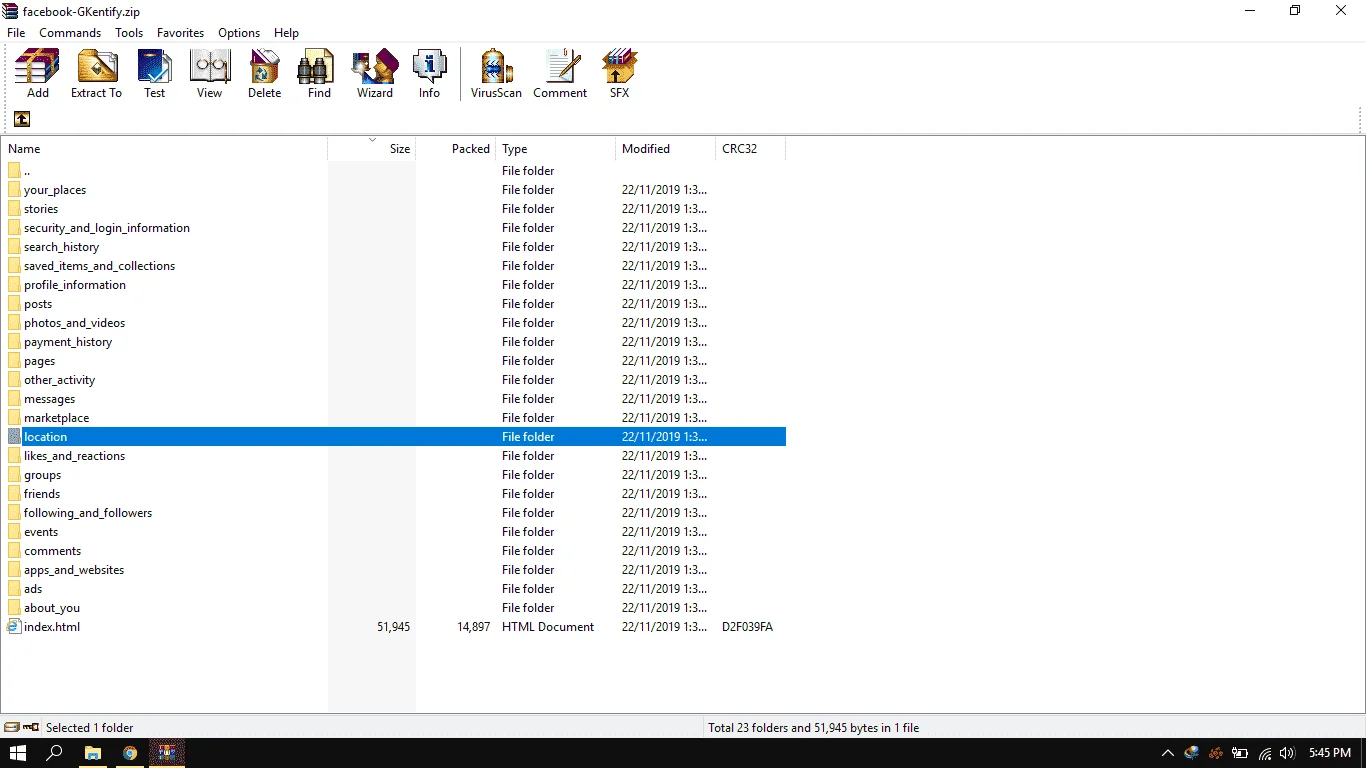
Task: Click the folder icon beside ads
Action: (x=14, y=589)
